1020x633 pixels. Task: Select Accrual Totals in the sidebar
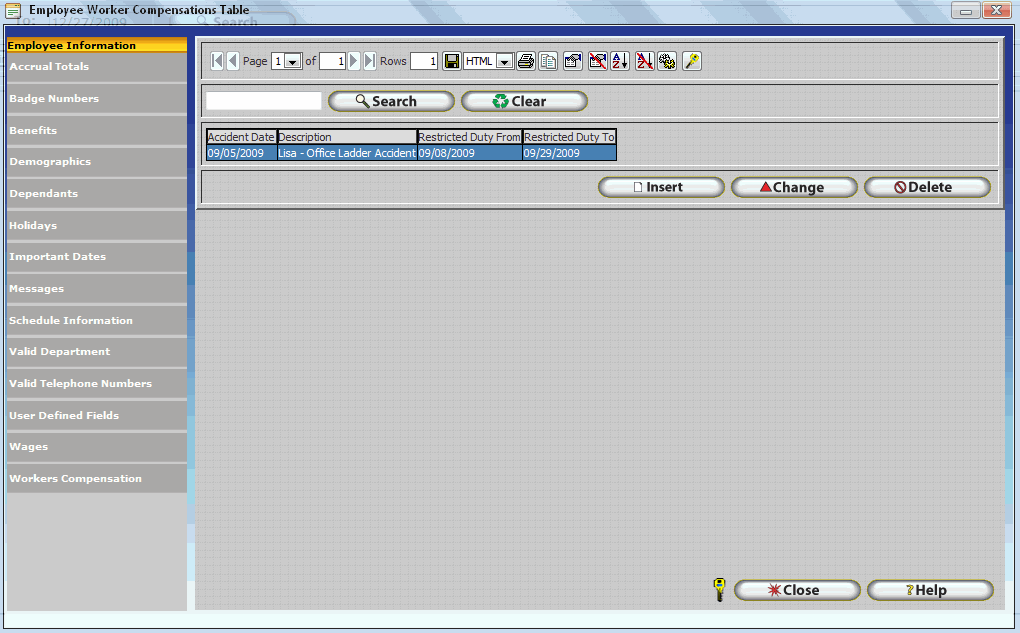pos(50,67)
